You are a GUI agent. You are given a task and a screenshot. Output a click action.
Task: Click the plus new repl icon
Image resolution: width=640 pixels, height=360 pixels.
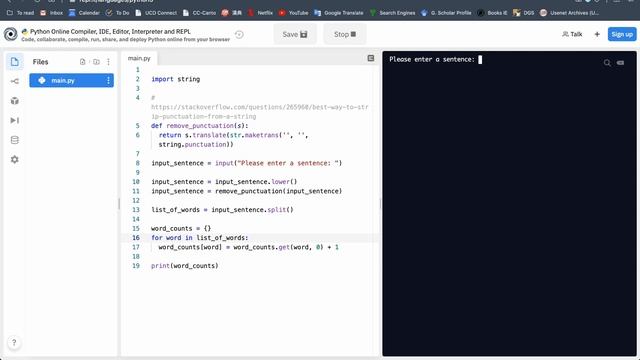[x=597, y=34]
